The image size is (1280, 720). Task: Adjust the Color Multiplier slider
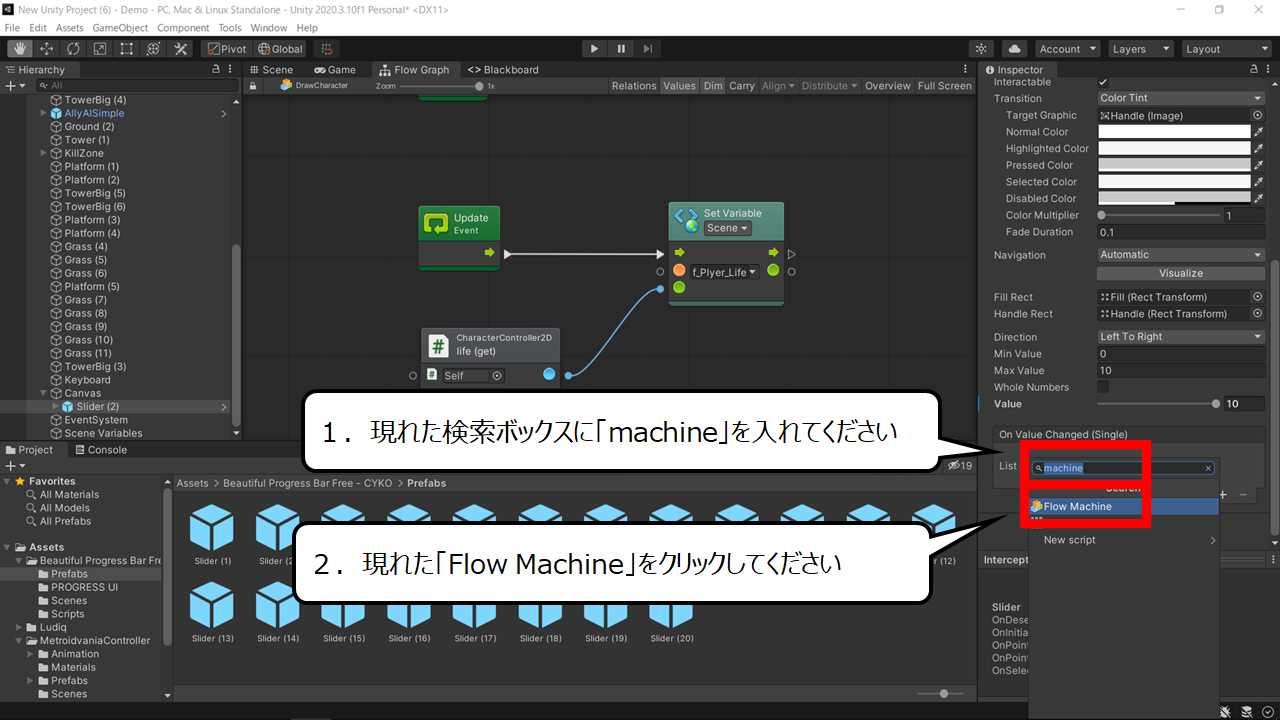(x=1160, y=215)
